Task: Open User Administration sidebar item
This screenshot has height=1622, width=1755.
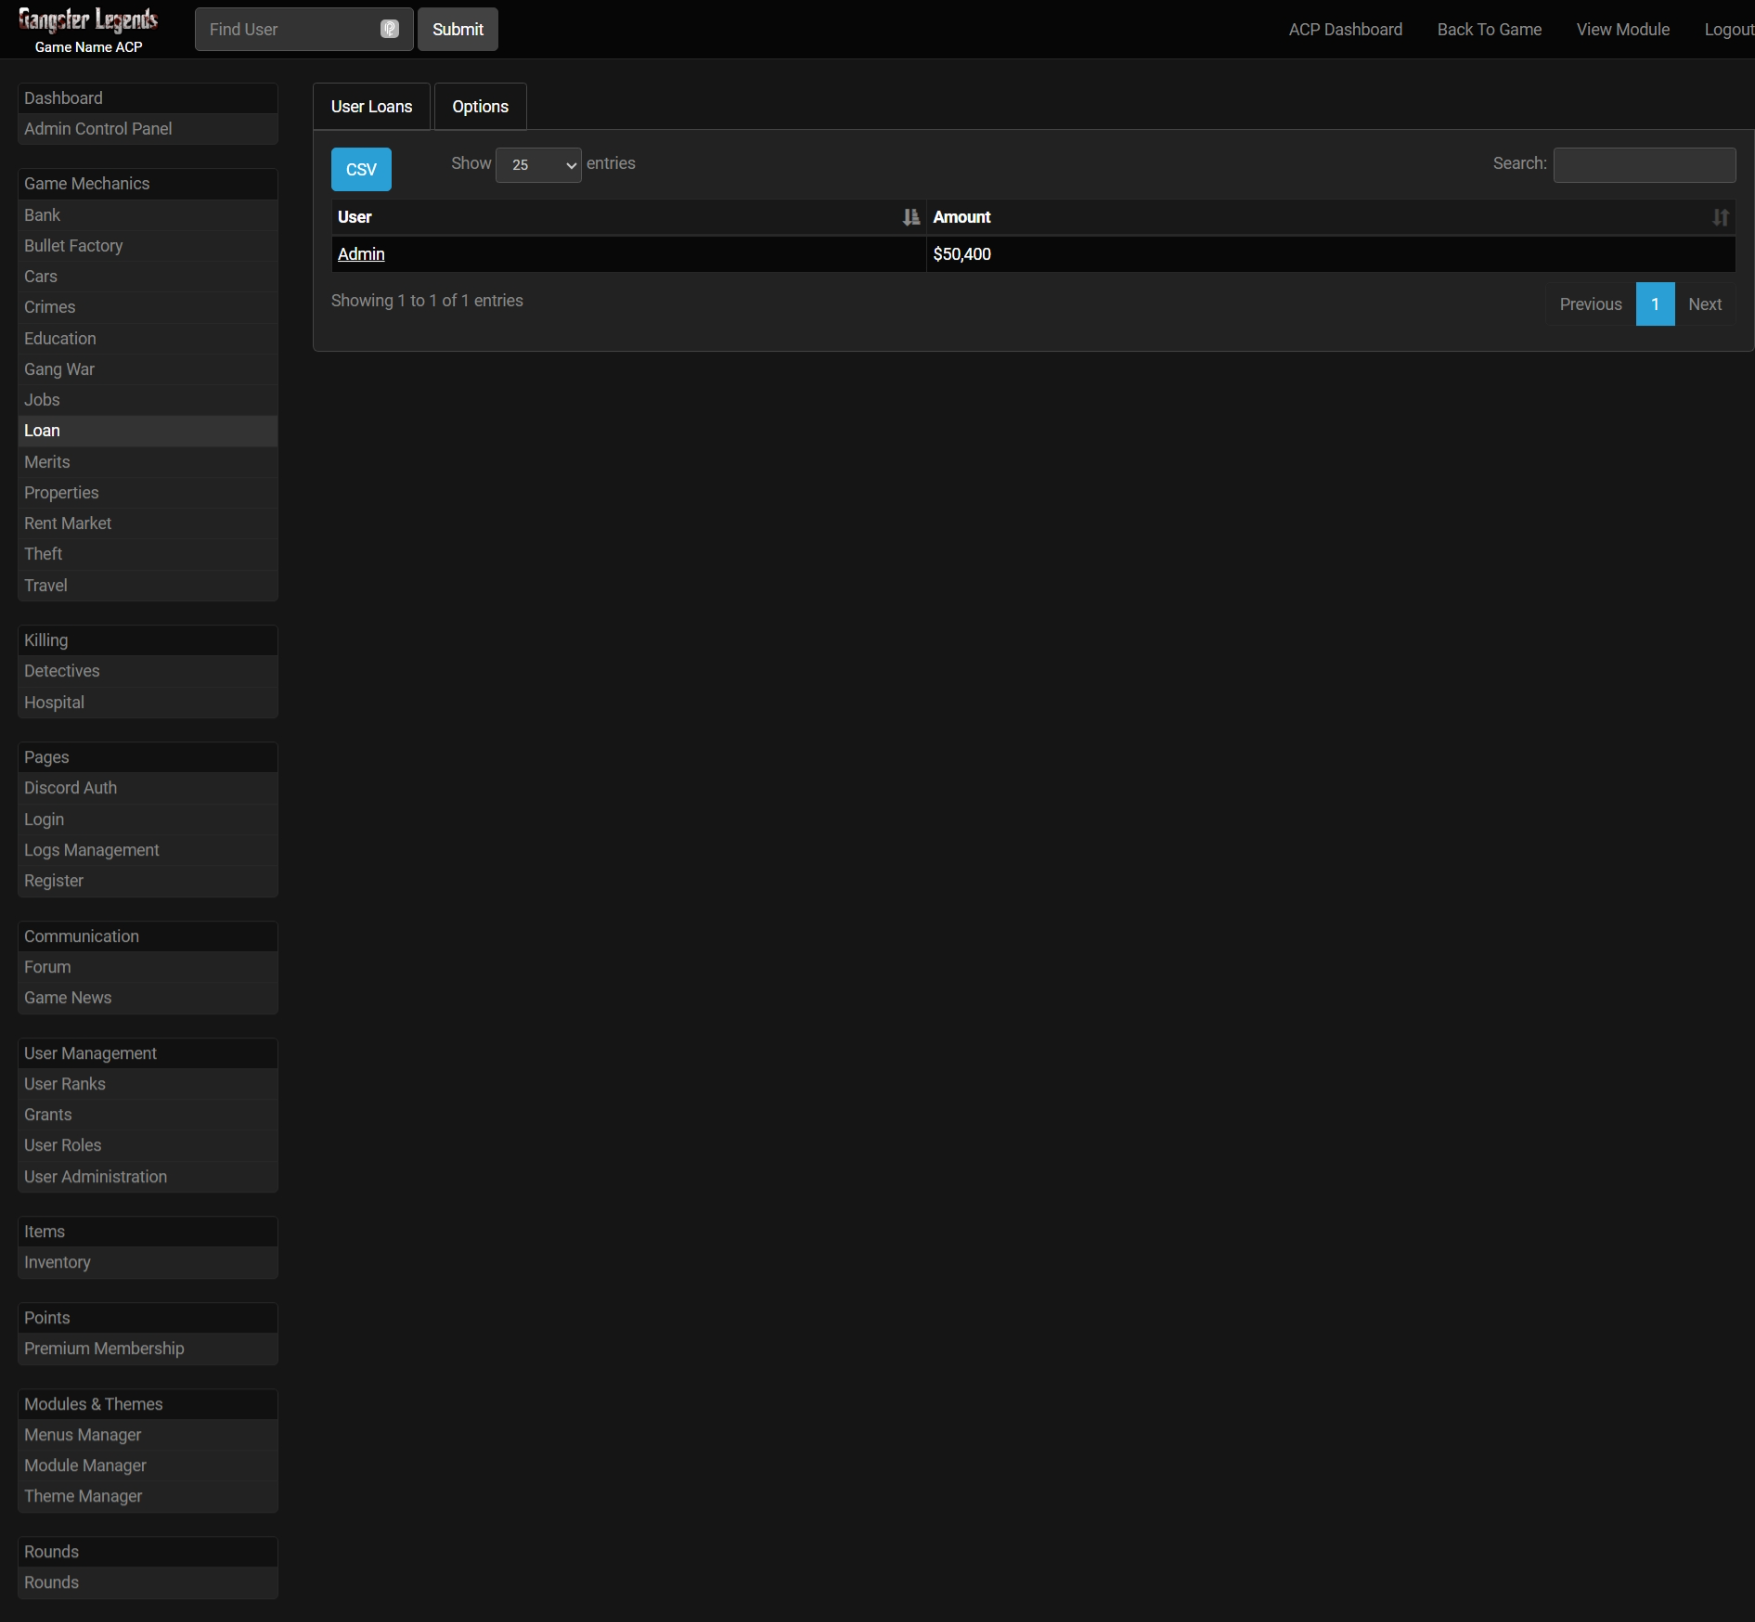Action: (x=95, y=1176)
